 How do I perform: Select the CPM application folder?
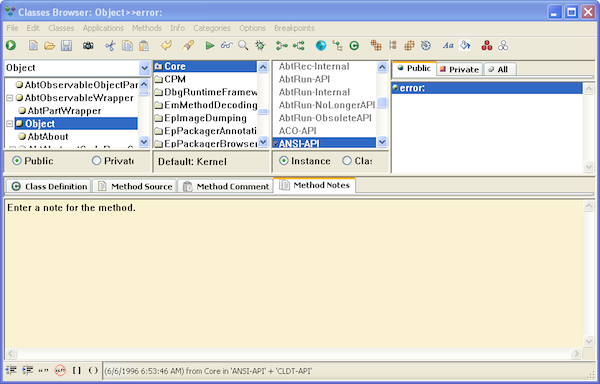[175, 79]
